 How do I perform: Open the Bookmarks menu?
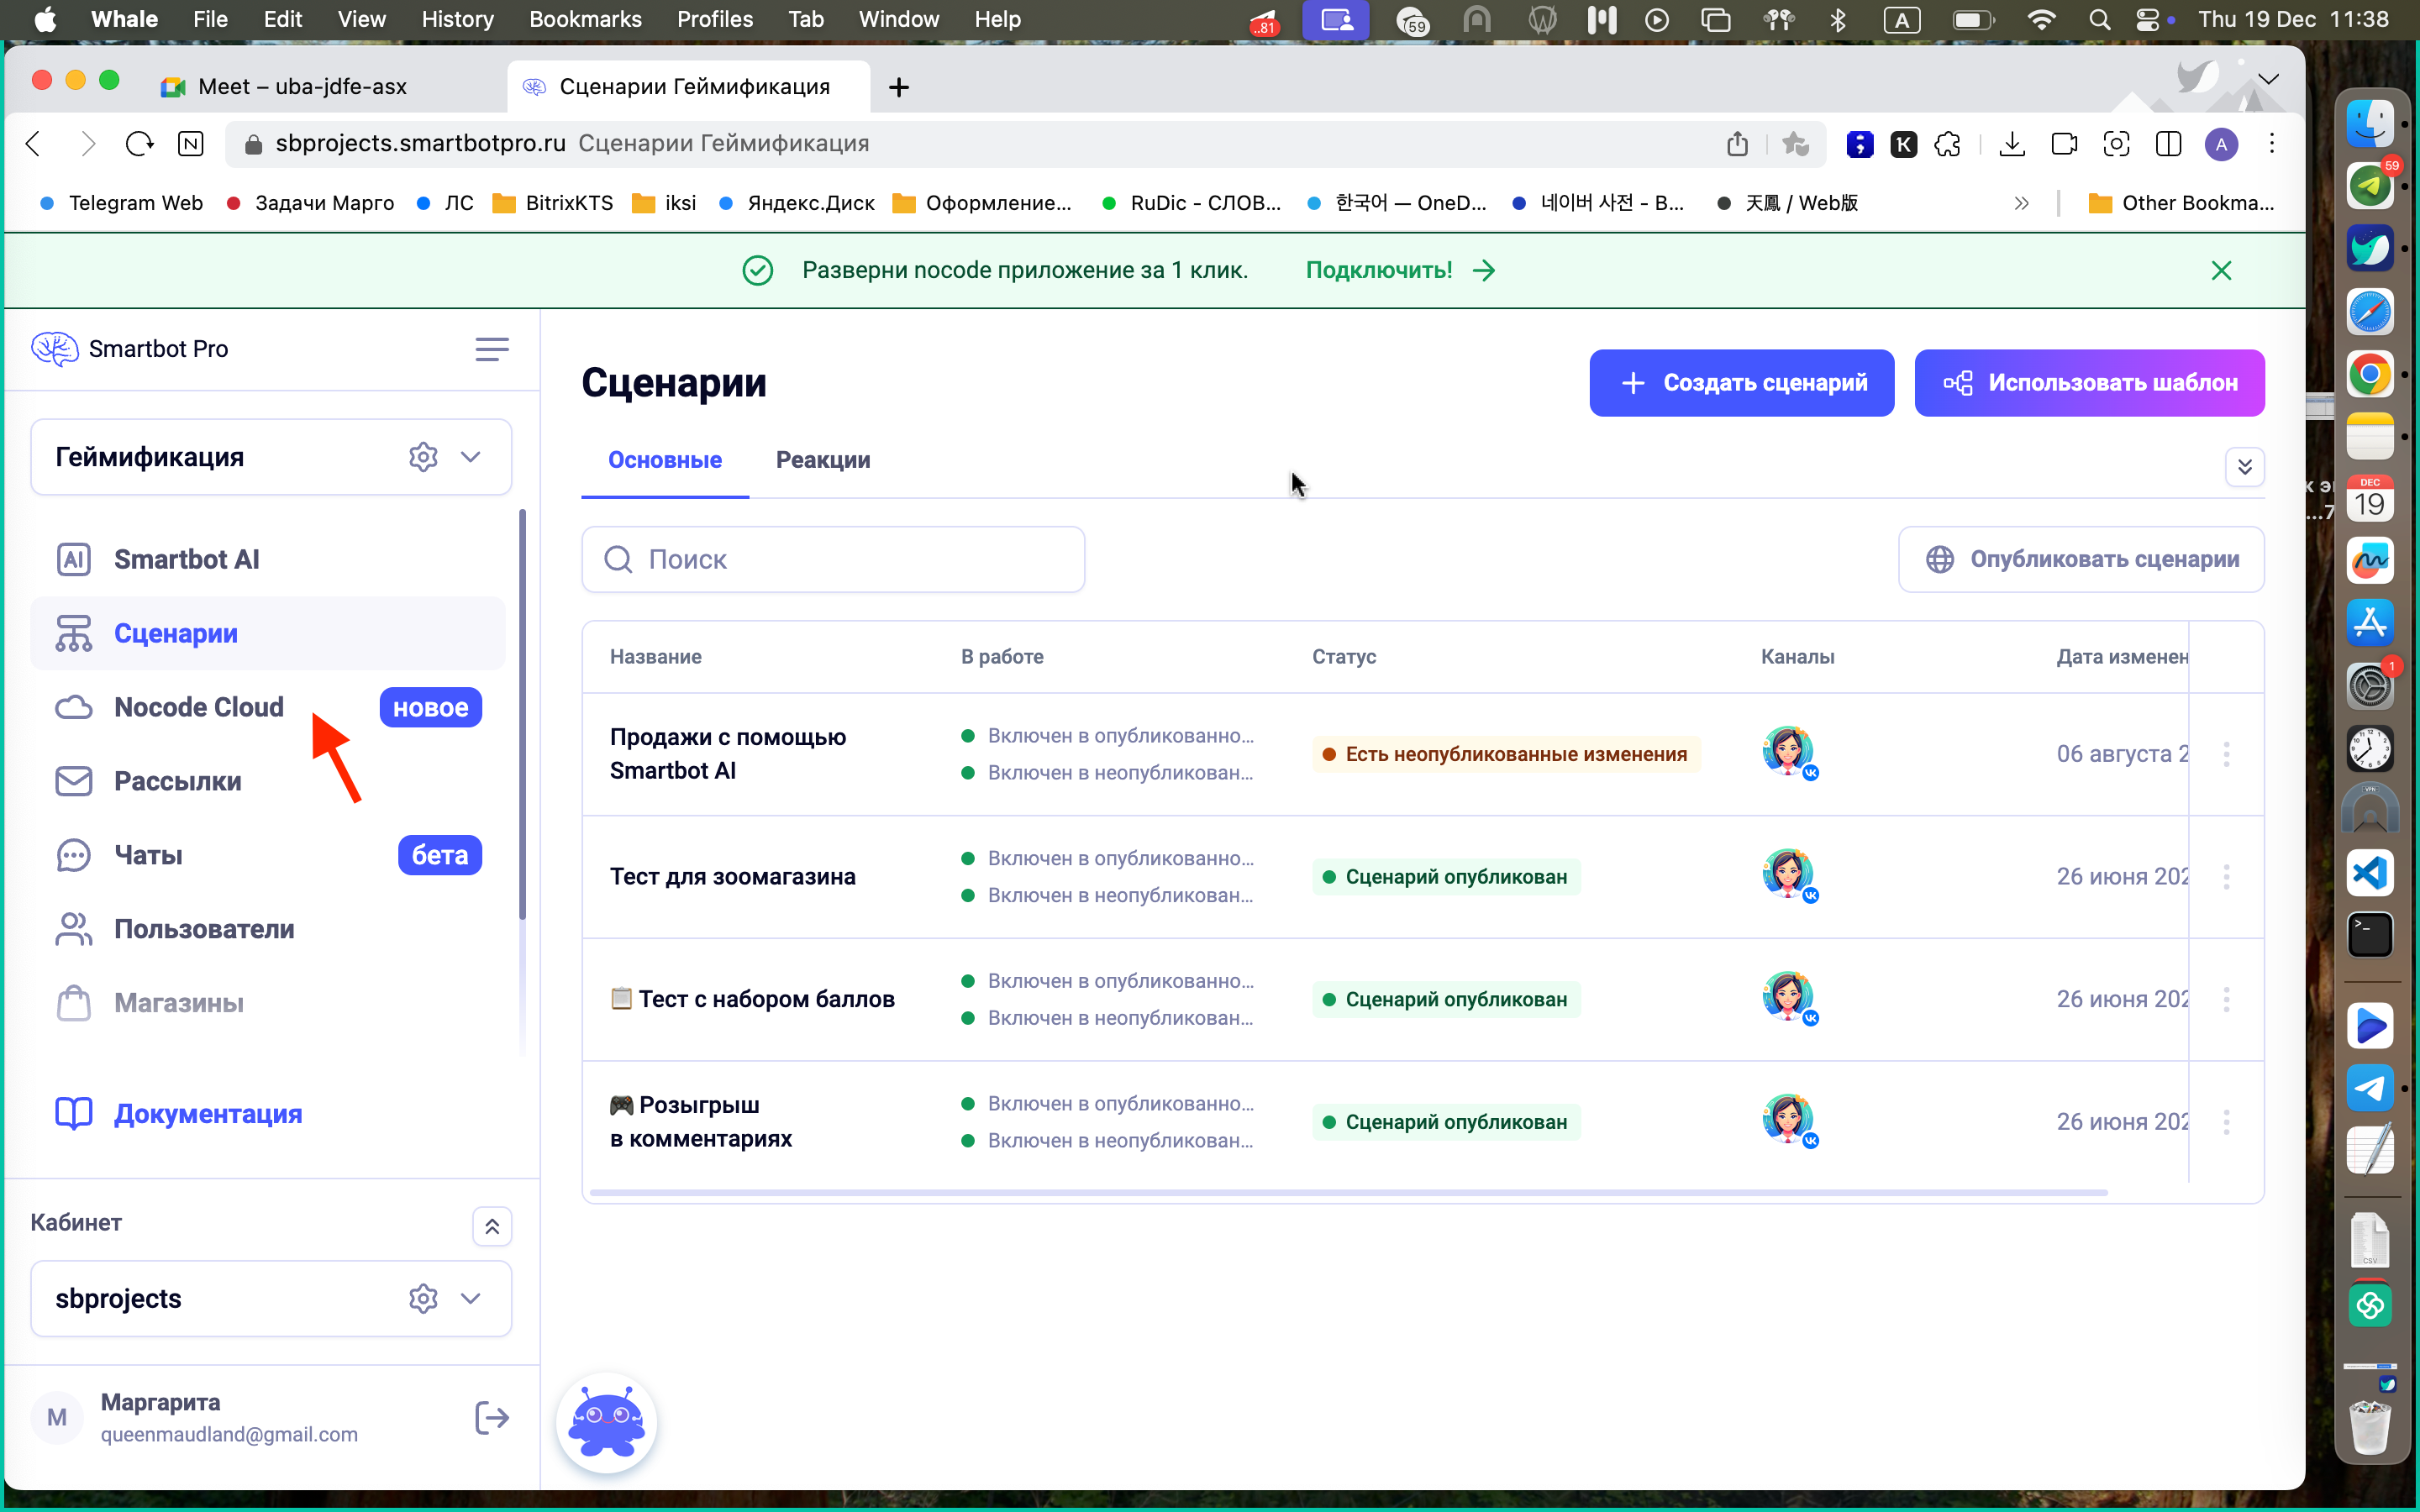click(x=585, y=19)
